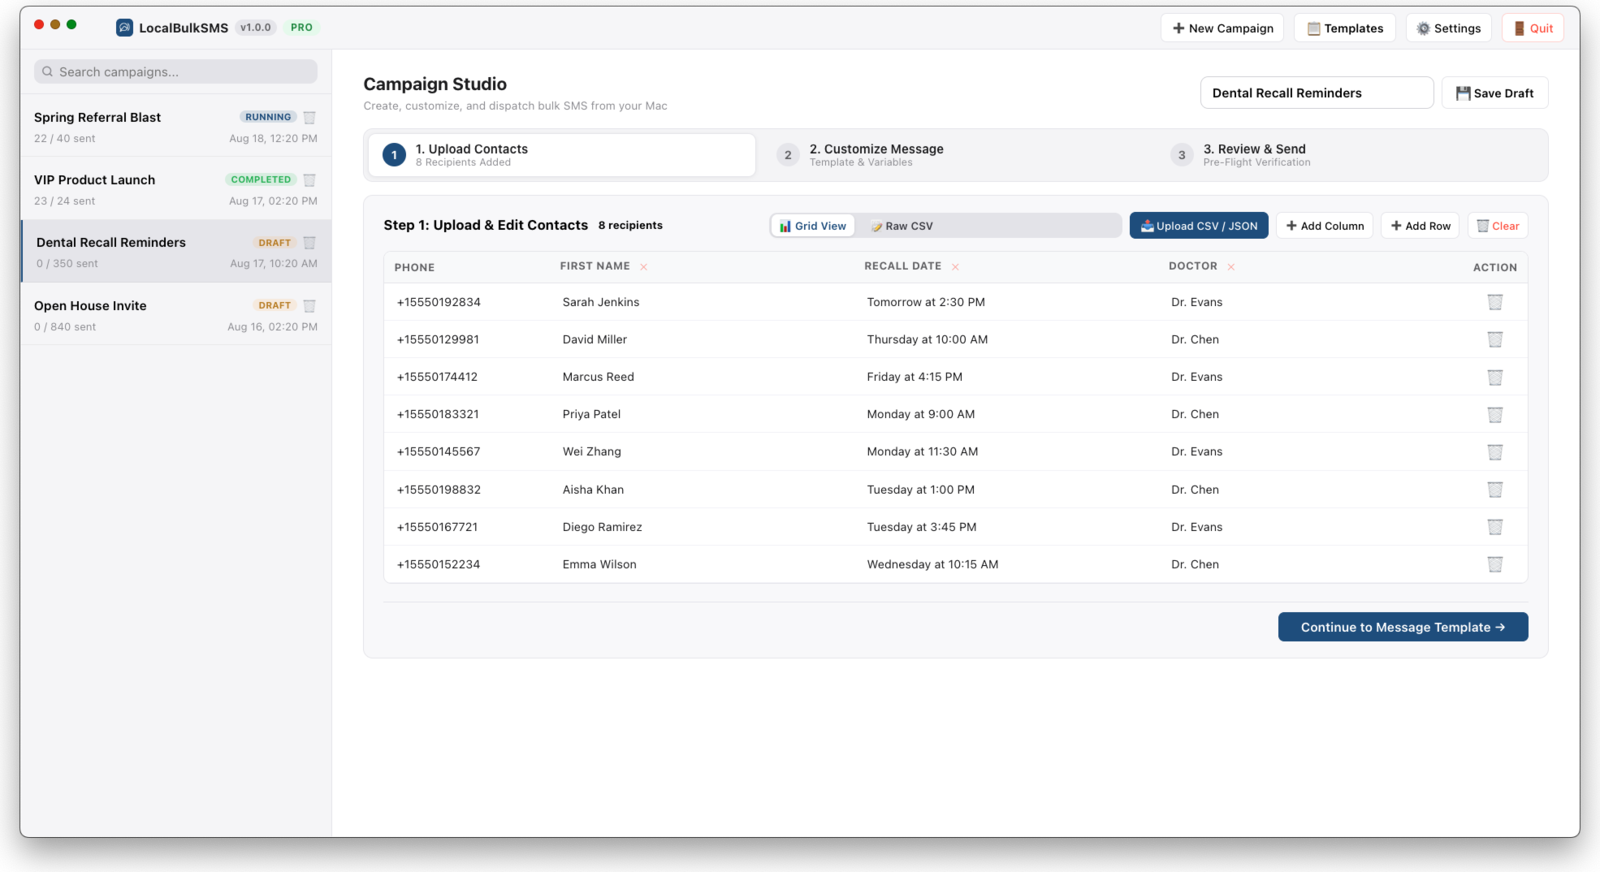The image size is (1600, 872).
Task: Delete the Dental Recall Reminders campaign
Action: [310, 243]
